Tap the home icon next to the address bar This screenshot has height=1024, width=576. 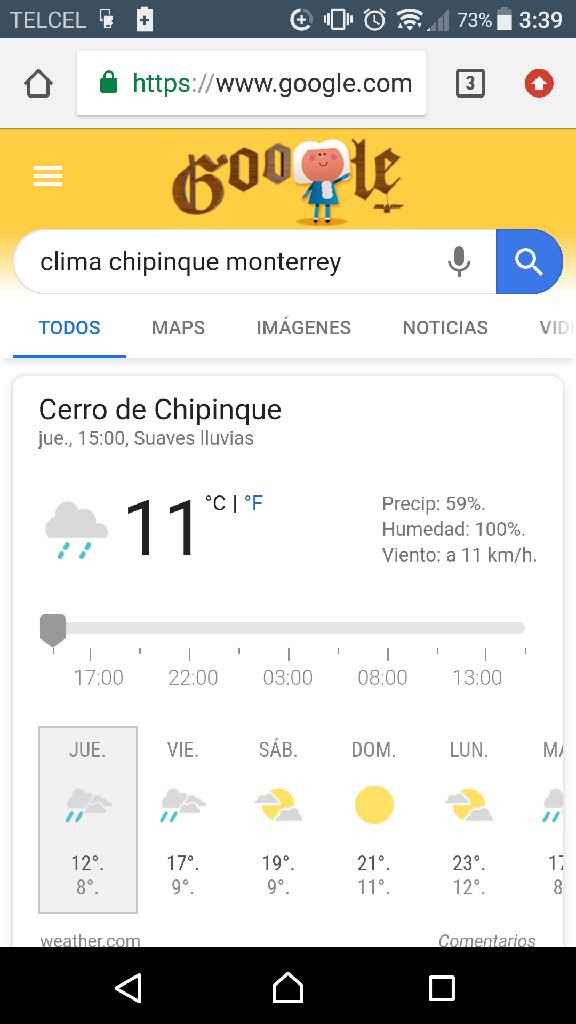click(37, 83)
